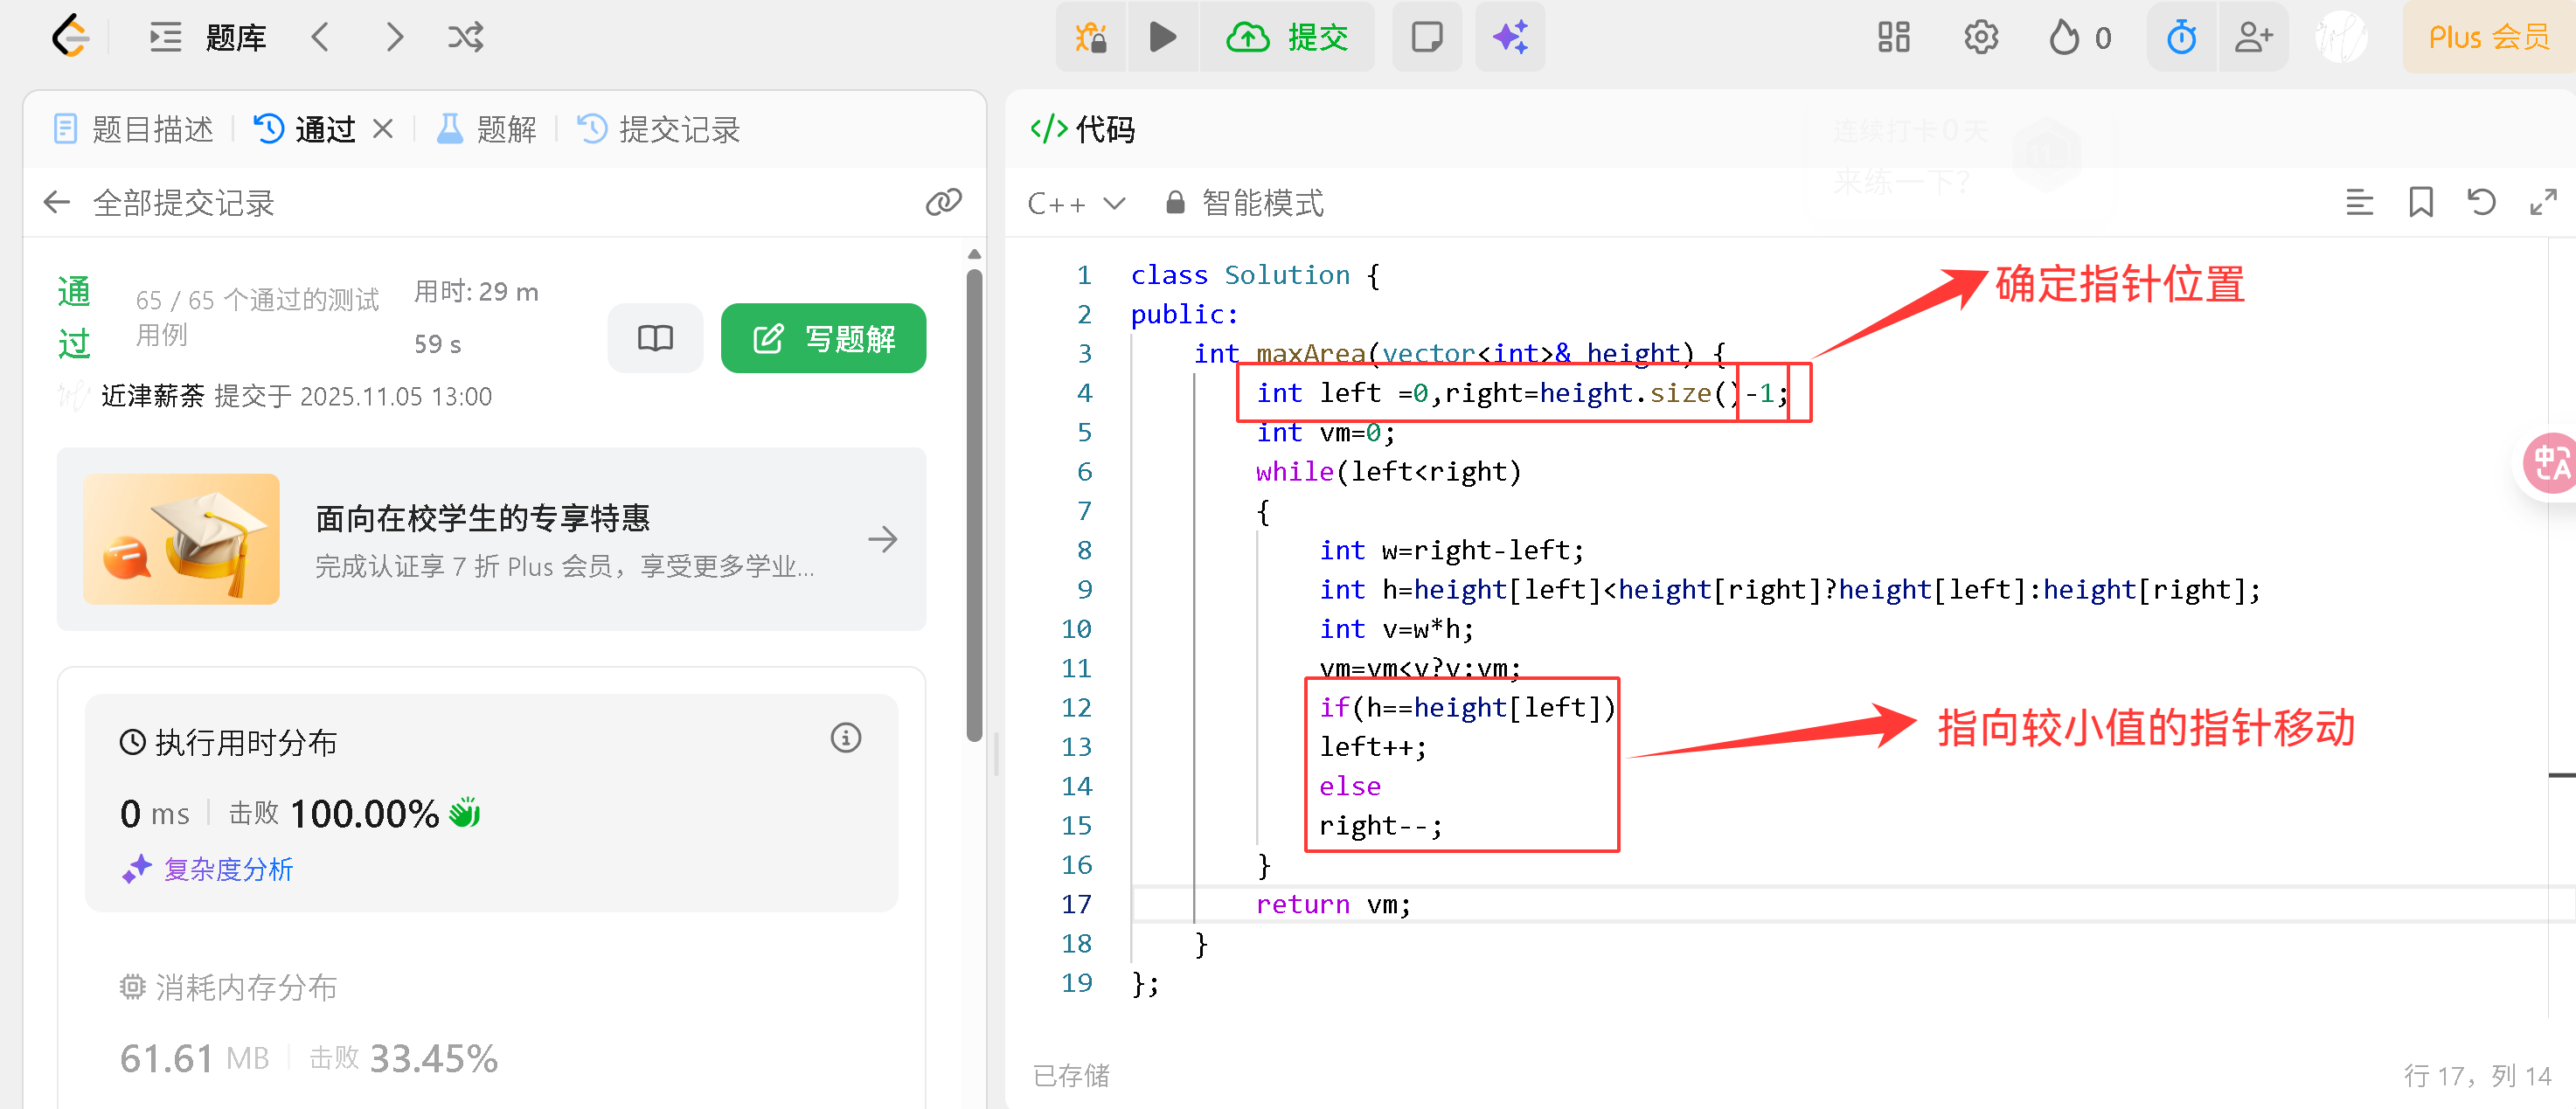Open the layout grid icon
The width and height of the screenshot is (2576, 1109).
(1893, 38)
